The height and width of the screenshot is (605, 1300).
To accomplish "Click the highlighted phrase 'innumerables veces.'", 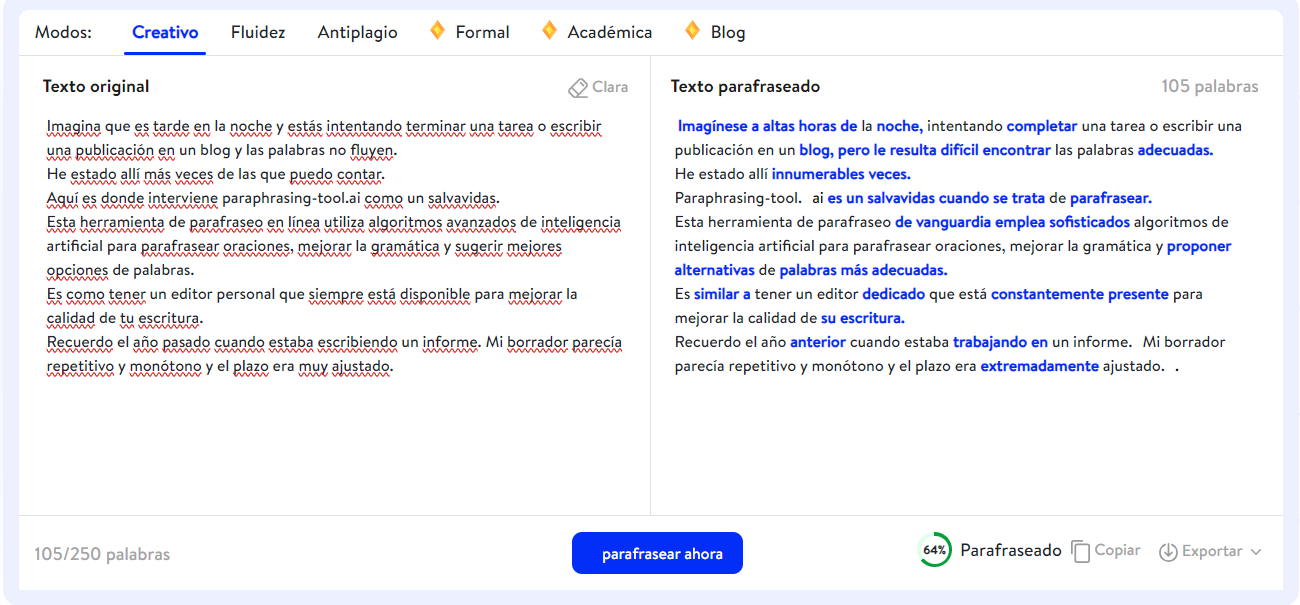I will (x=841, y=174).
